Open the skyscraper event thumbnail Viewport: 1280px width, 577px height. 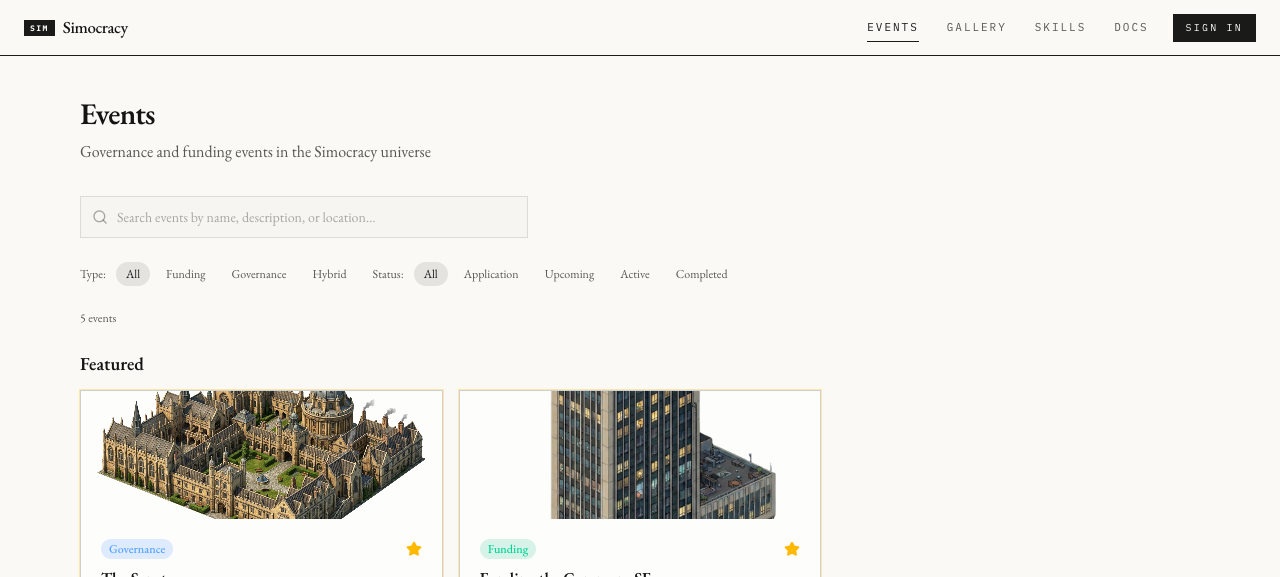(x=640, y=455)
